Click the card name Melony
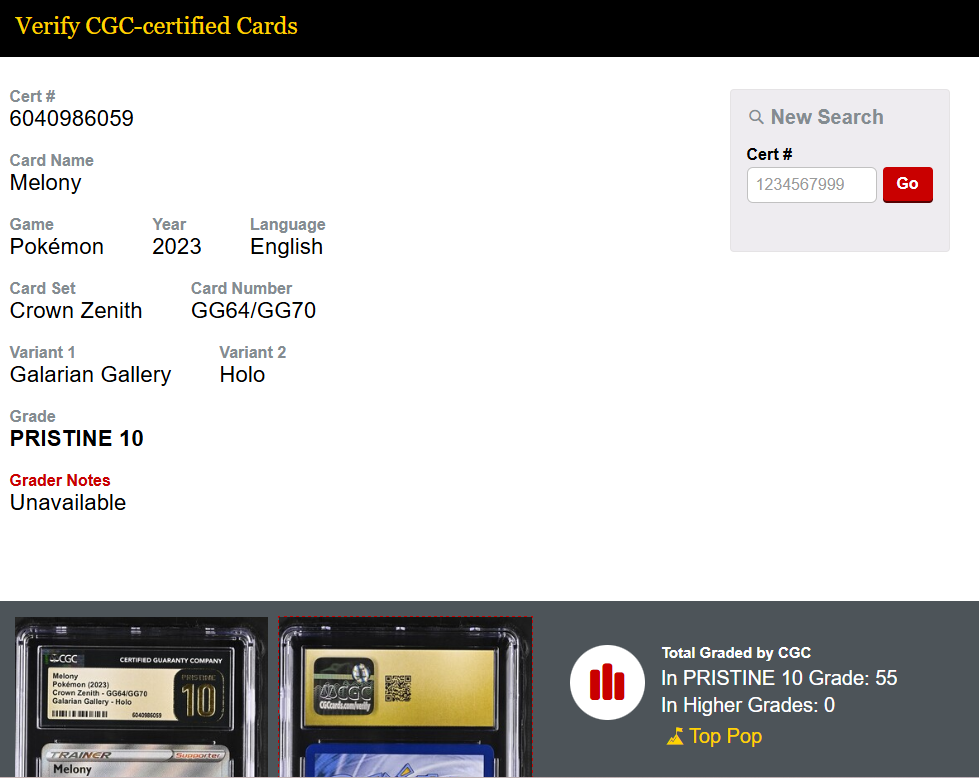This screenshot has width=979, height=778. click(46, 182)
